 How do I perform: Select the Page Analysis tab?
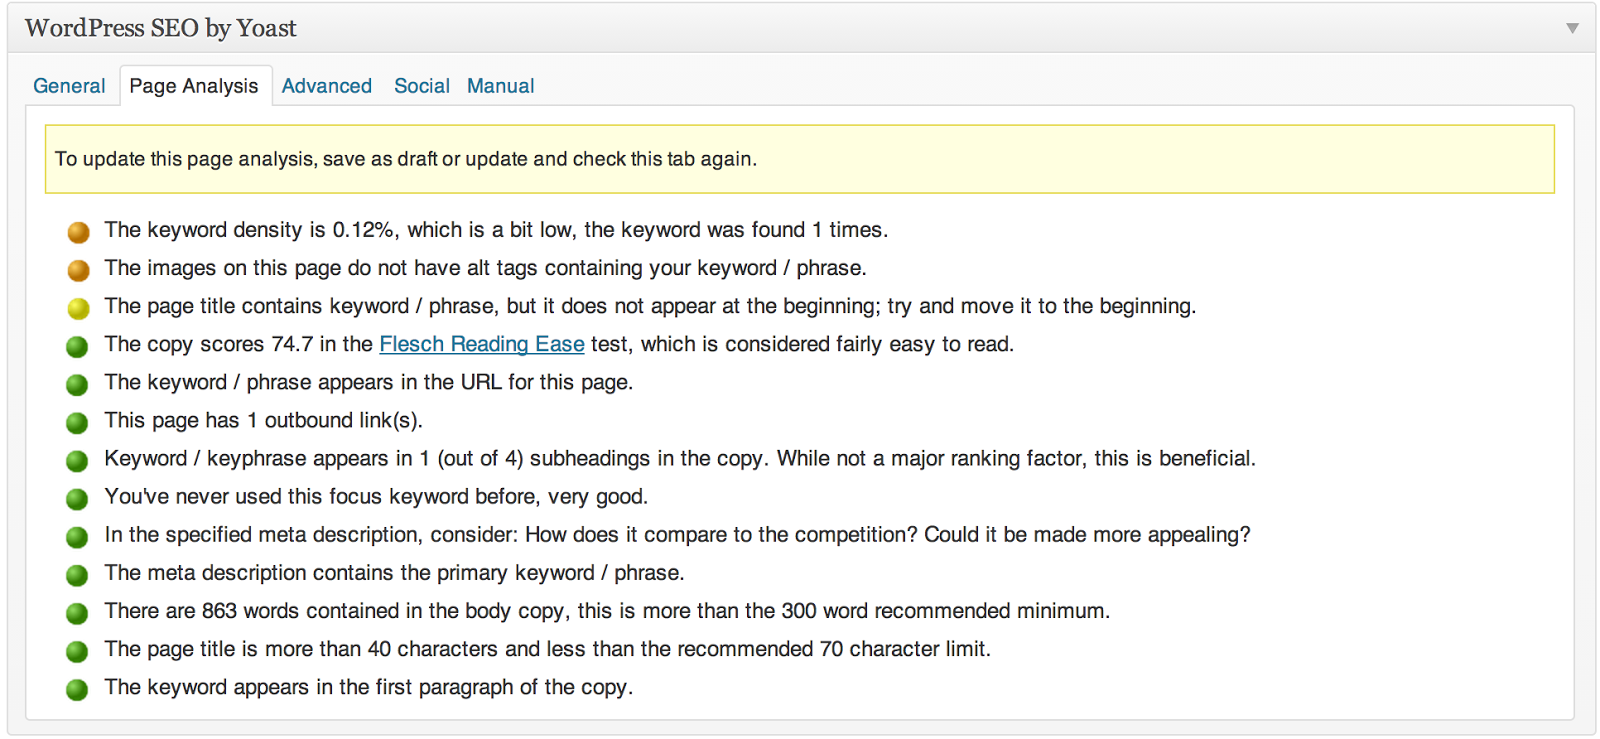pyautogui.click(x=194, y=86)
